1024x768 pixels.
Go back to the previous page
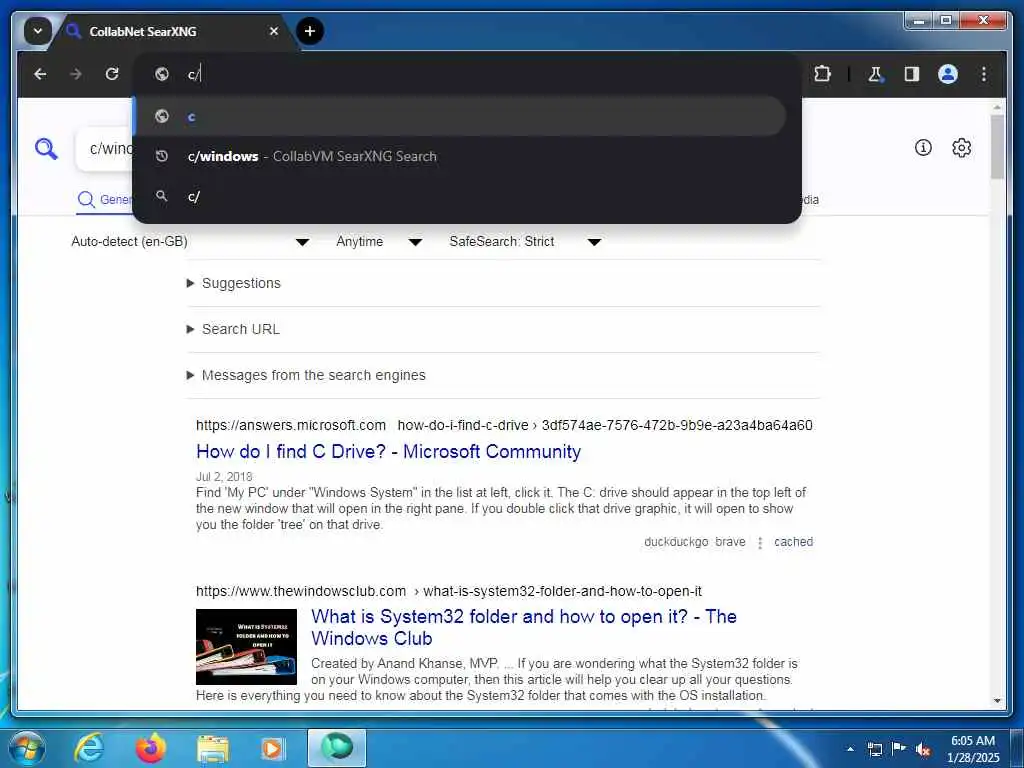pyautogui.click(x=40, y=74)
